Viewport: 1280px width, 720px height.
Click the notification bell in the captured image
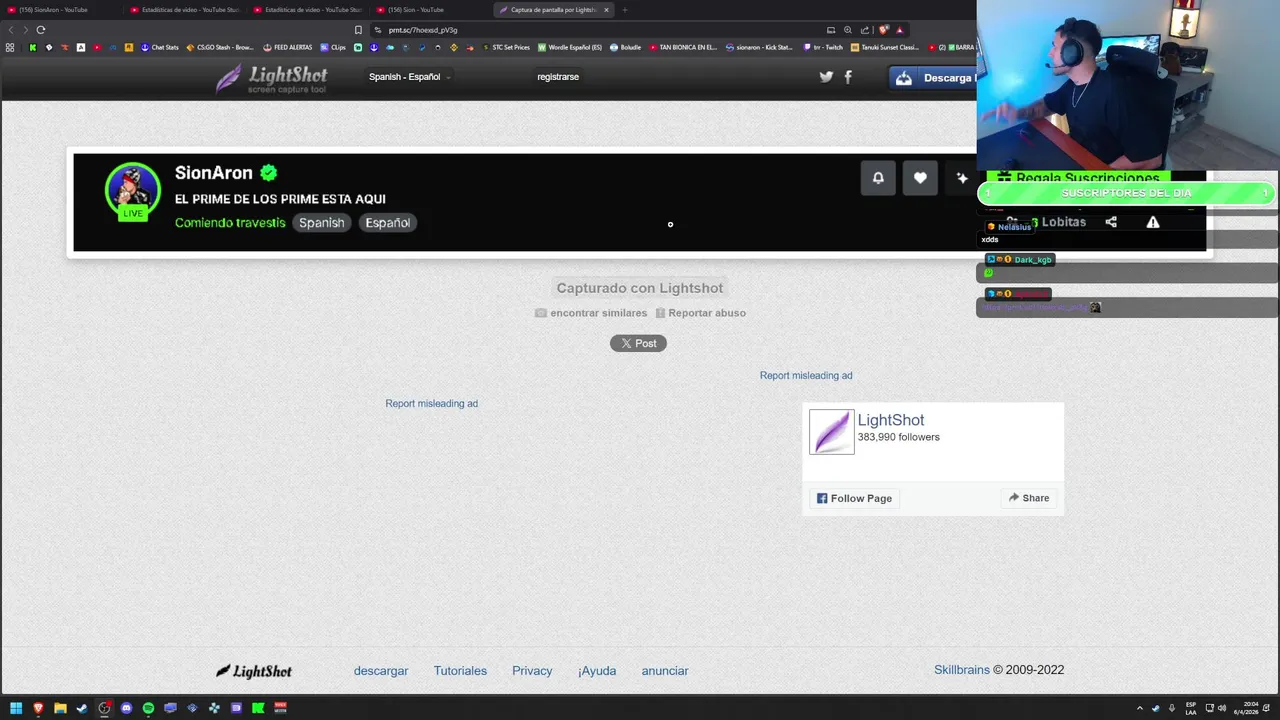[x=878, y=178]
